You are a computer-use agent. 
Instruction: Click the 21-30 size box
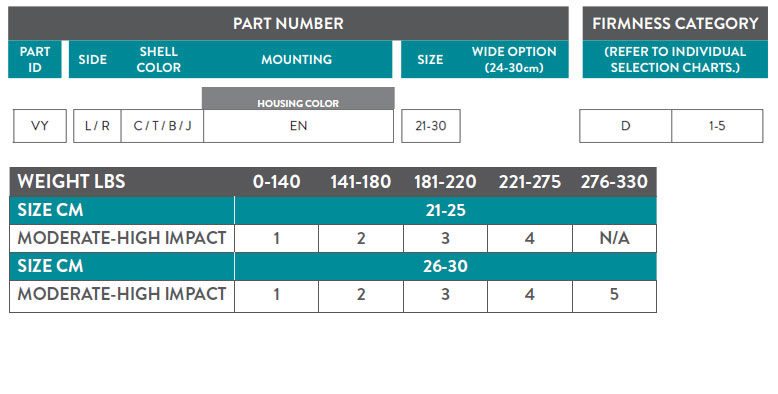click(x=431, y=126)
